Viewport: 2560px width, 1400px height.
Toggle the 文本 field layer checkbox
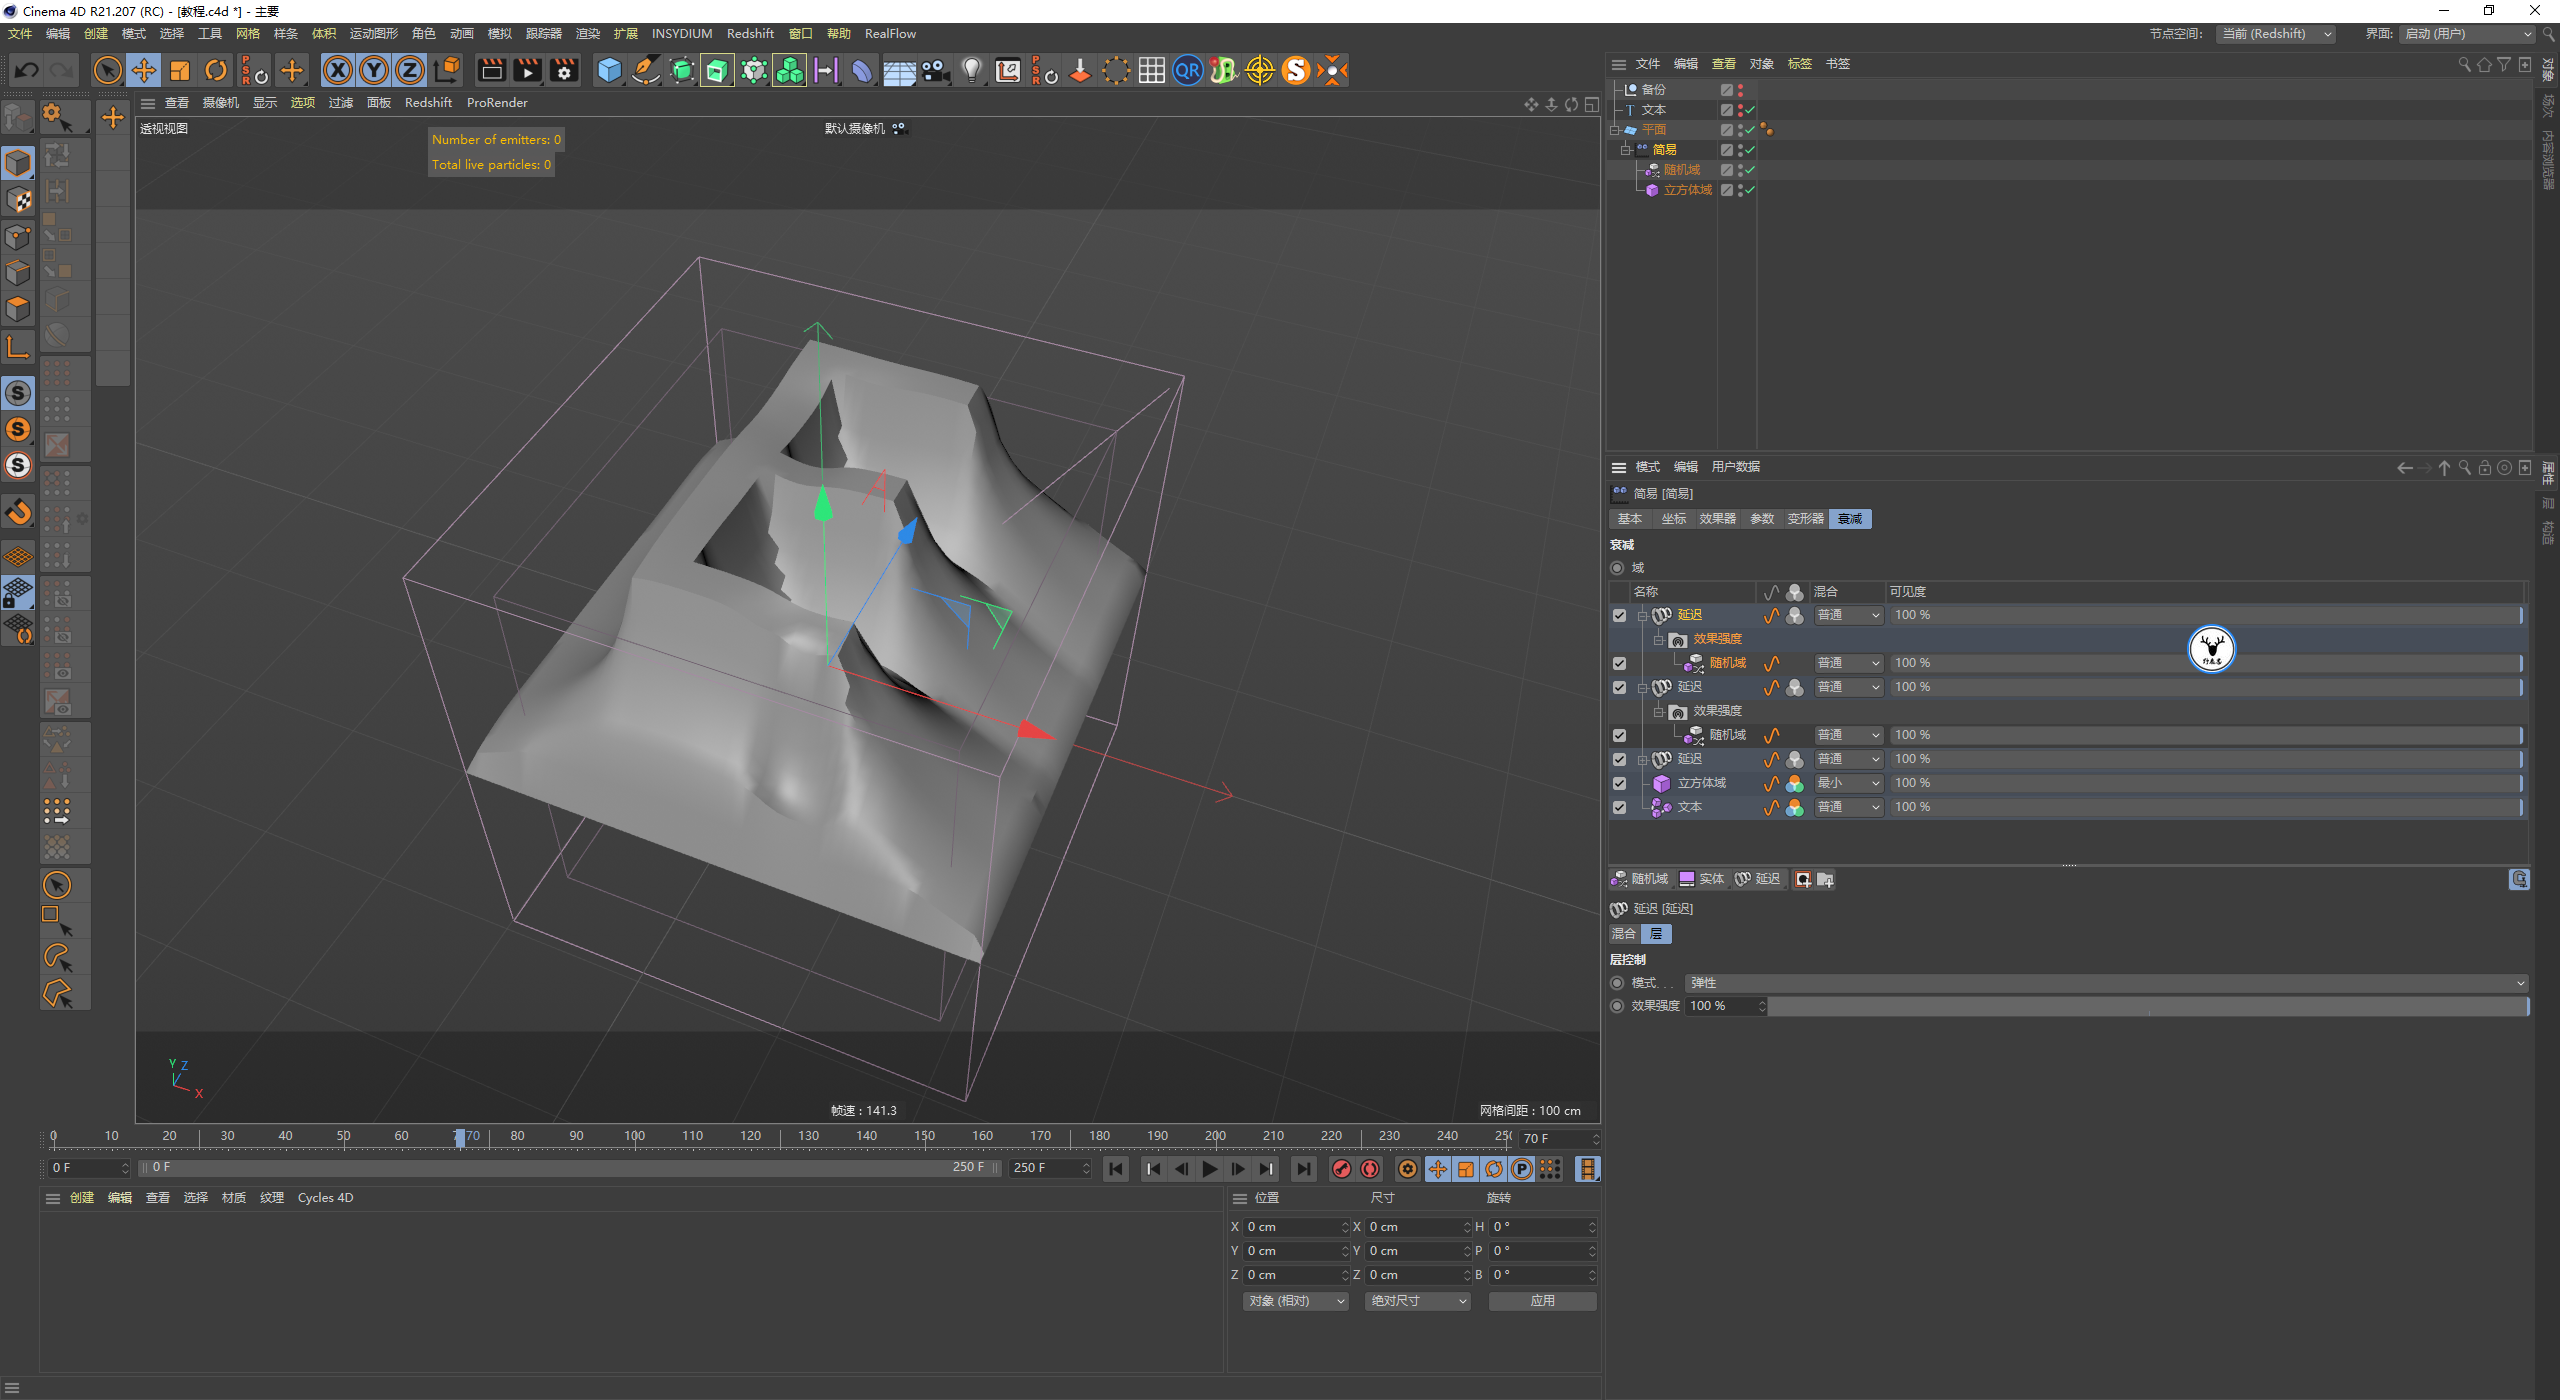tap(1619, 808)
